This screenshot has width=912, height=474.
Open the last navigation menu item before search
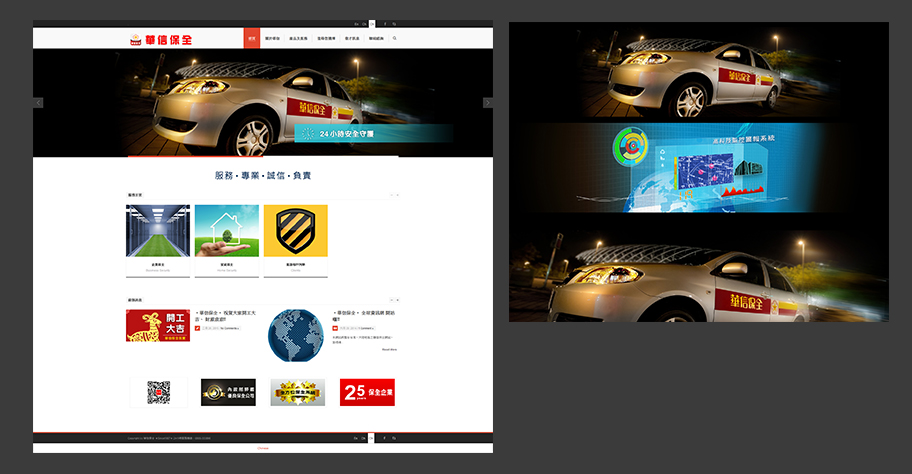coord(375,38)
